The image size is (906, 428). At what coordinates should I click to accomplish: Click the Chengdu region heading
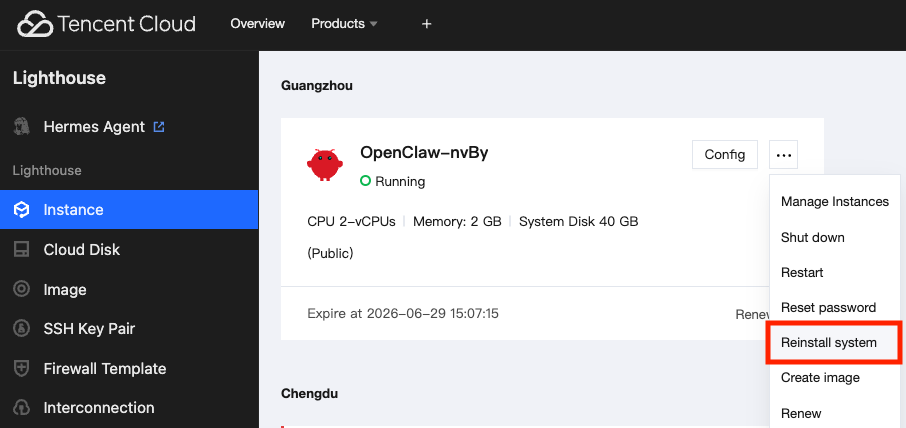309,394
